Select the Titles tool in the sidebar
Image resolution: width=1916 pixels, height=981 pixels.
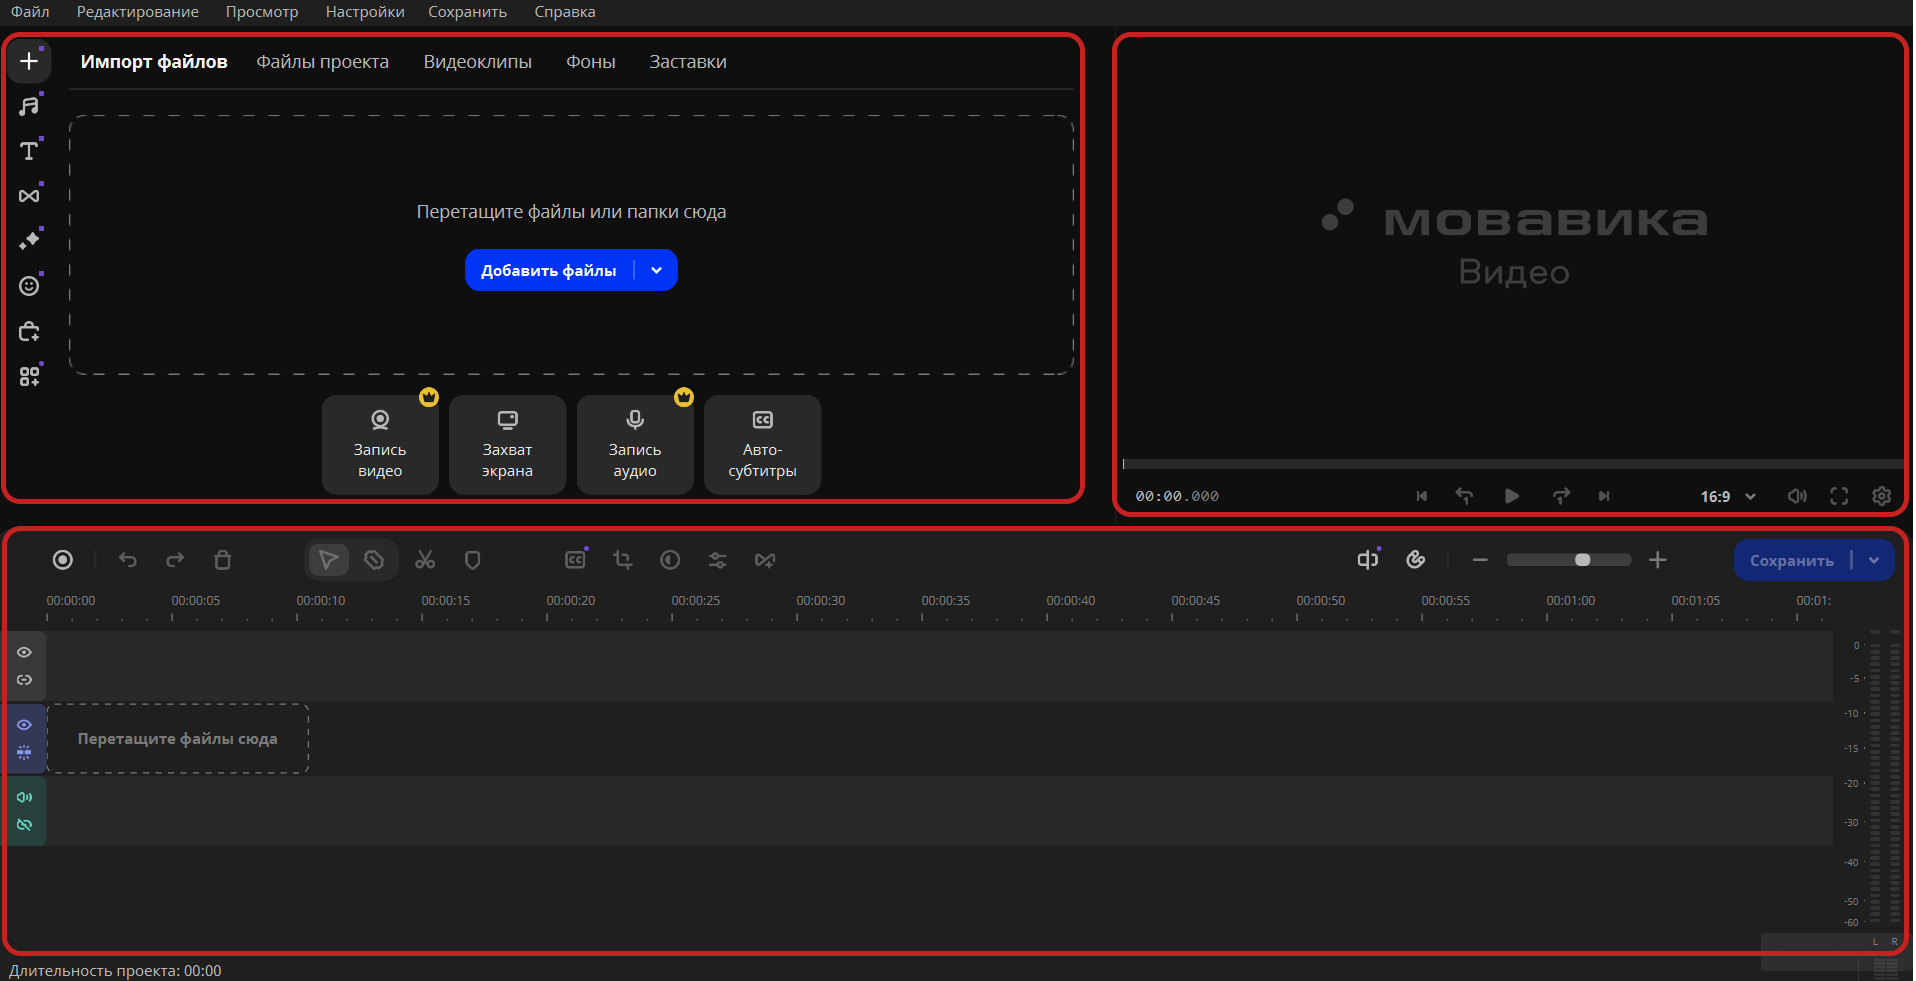coord(29,150)
